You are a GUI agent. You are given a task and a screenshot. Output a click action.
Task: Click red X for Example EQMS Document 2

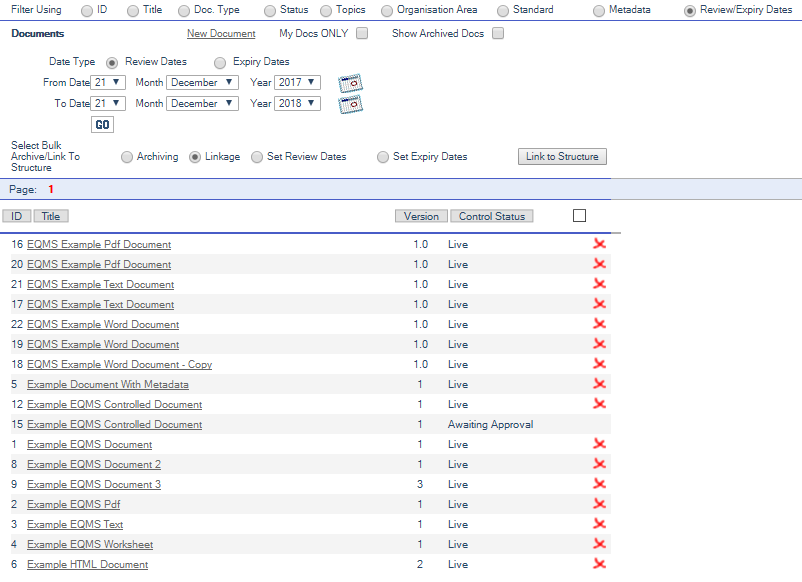point(599,463)
